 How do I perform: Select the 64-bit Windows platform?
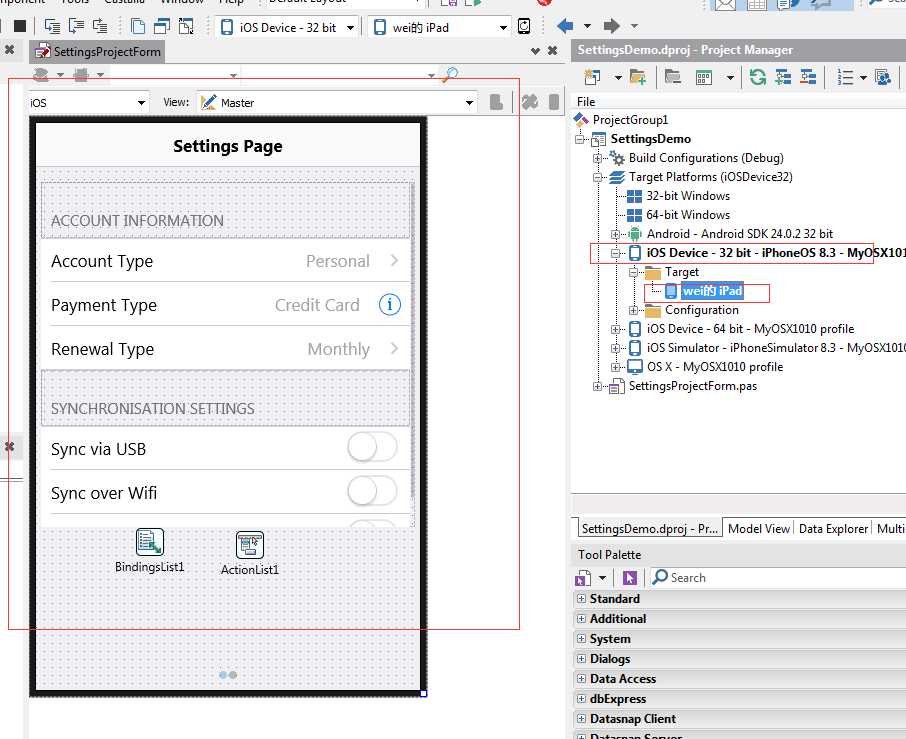click(688, 215)
